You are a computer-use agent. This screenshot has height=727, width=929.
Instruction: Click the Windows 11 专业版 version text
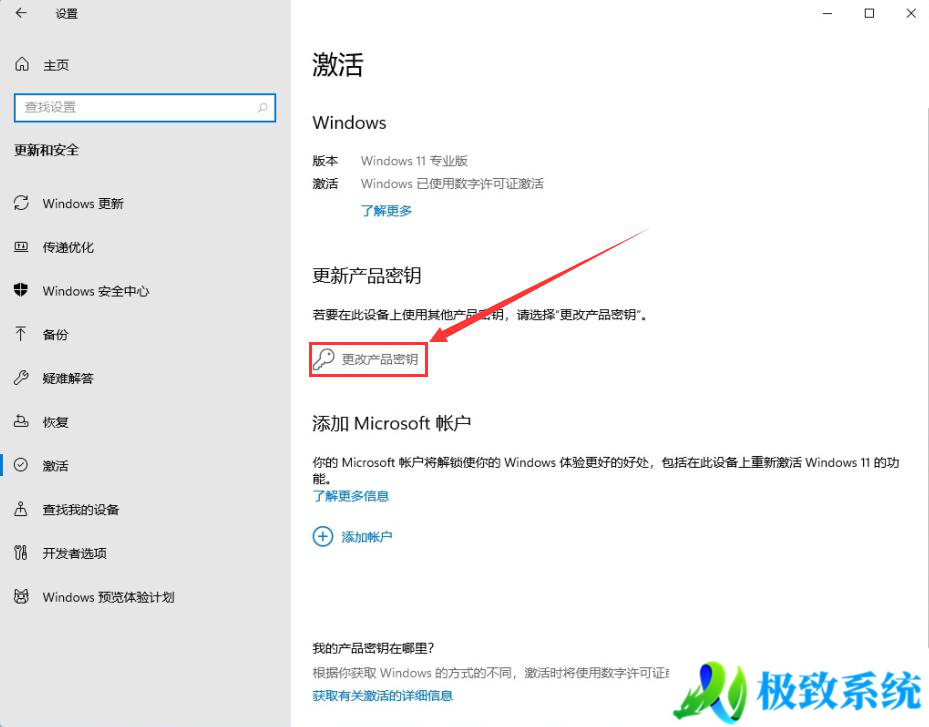pos(414,161)
